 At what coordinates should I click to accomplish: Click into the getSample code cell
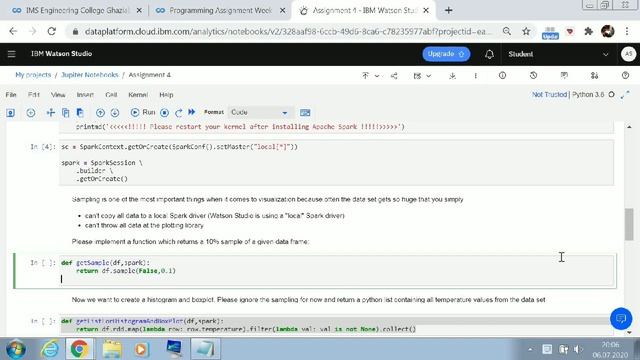336,271
